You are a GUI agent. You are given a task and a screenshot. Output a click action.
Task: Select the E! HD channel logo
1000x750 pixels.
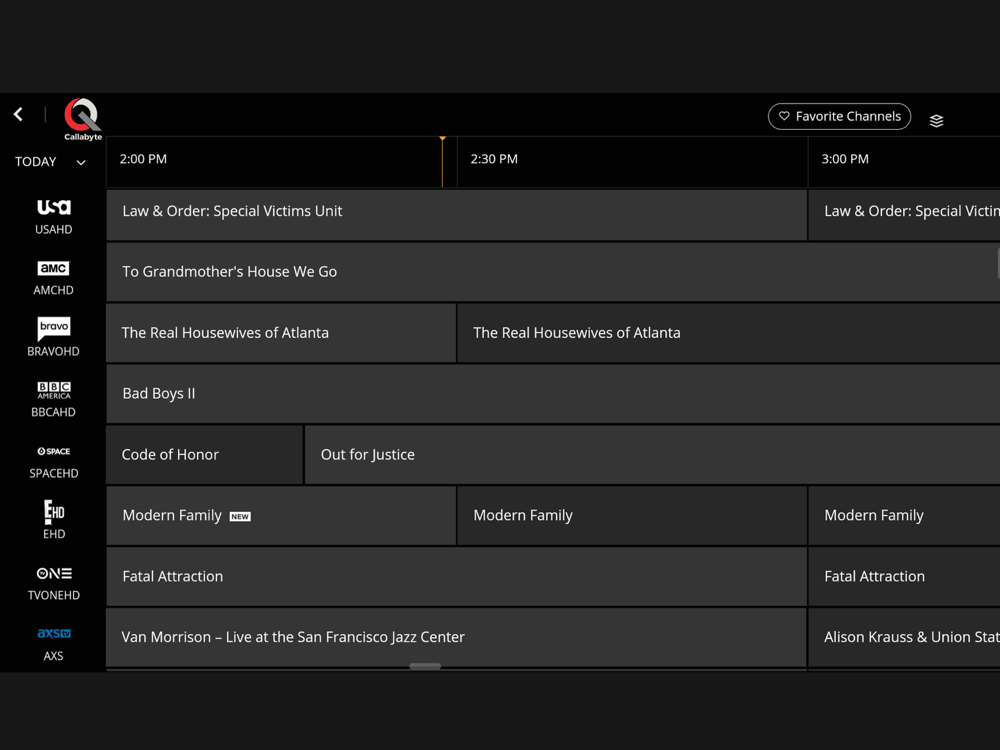(54, 512)
